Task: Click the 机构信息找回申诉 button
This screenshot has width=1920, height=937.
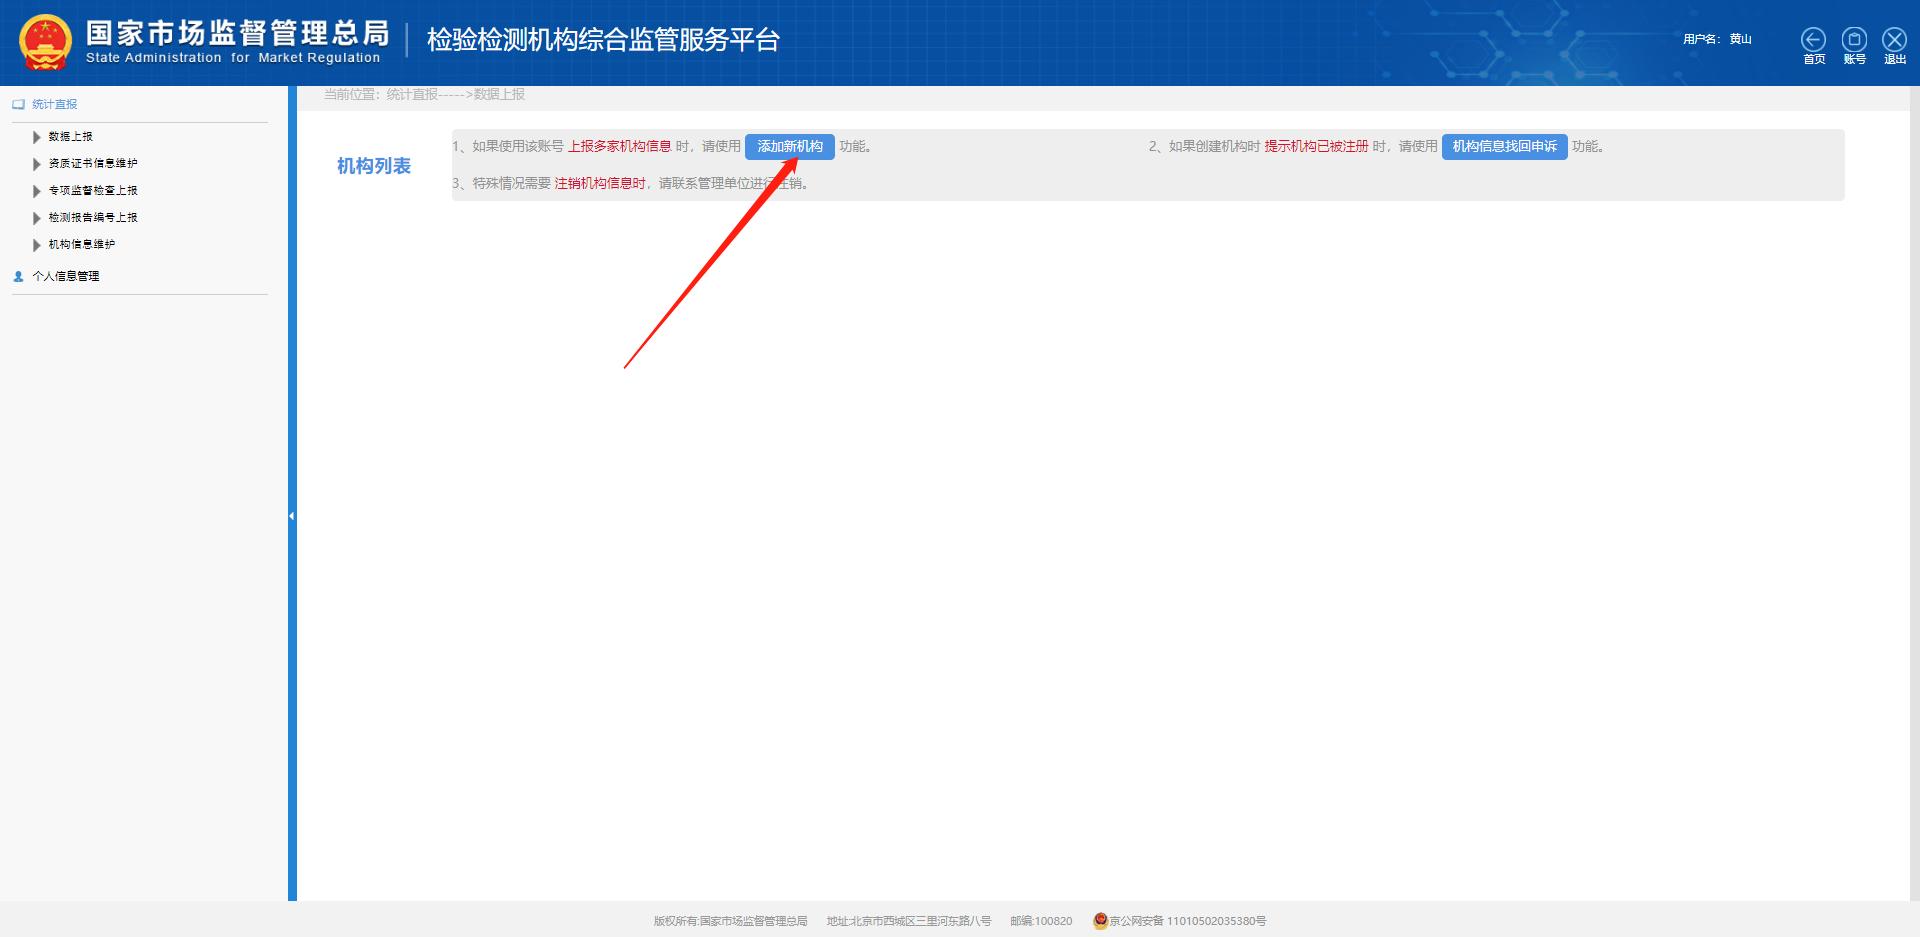Action: click(1504, 146)
